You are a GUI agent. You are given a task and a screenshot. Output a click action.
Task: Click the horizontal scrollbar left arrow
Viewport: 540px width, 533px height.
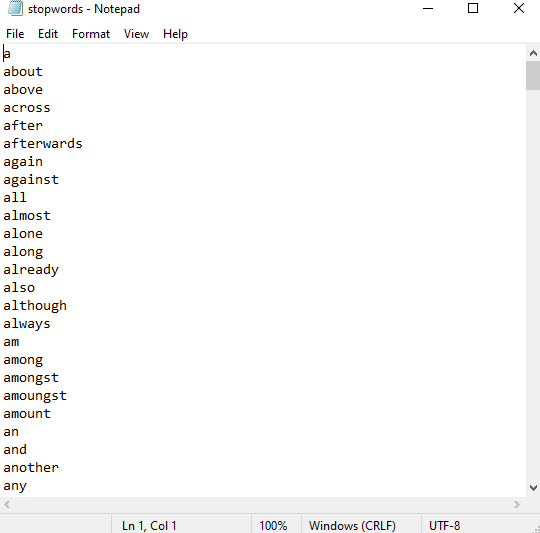7,505
